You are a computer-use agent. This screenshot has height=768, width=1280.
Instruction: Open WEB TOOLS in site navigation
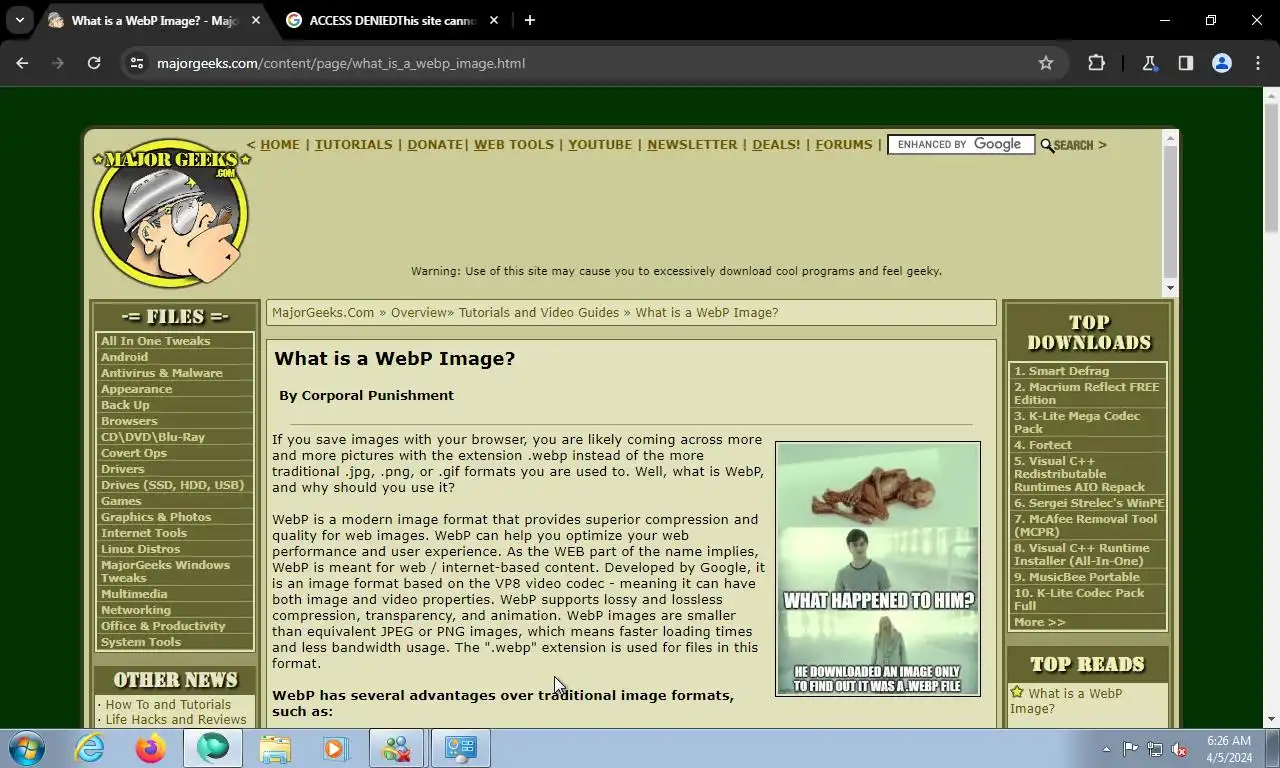pyautogui.click(x=514, y=145)
